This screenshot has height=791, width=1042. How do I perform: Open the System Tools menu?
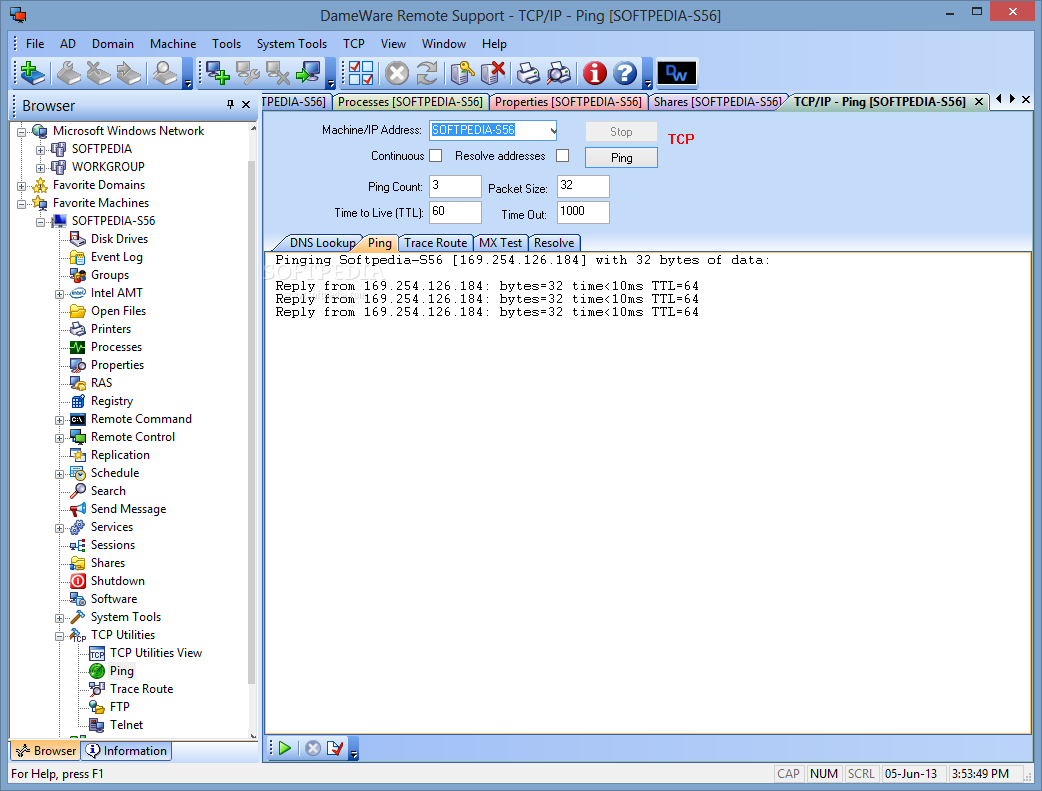[x=292, y=44]
